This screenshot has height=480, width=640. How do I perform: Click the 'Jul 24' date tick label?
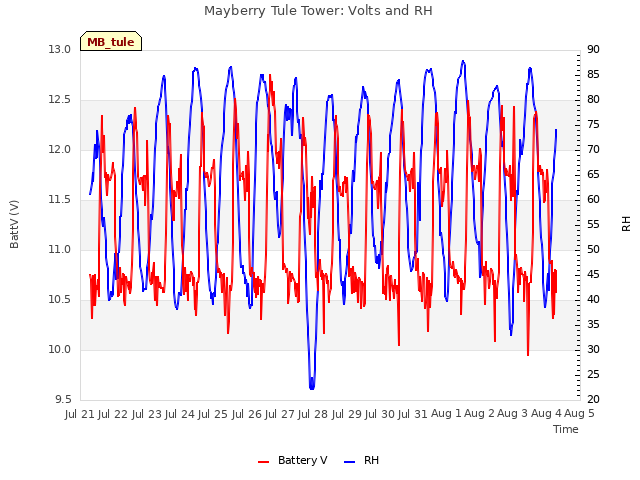click(x=179, y=414)
